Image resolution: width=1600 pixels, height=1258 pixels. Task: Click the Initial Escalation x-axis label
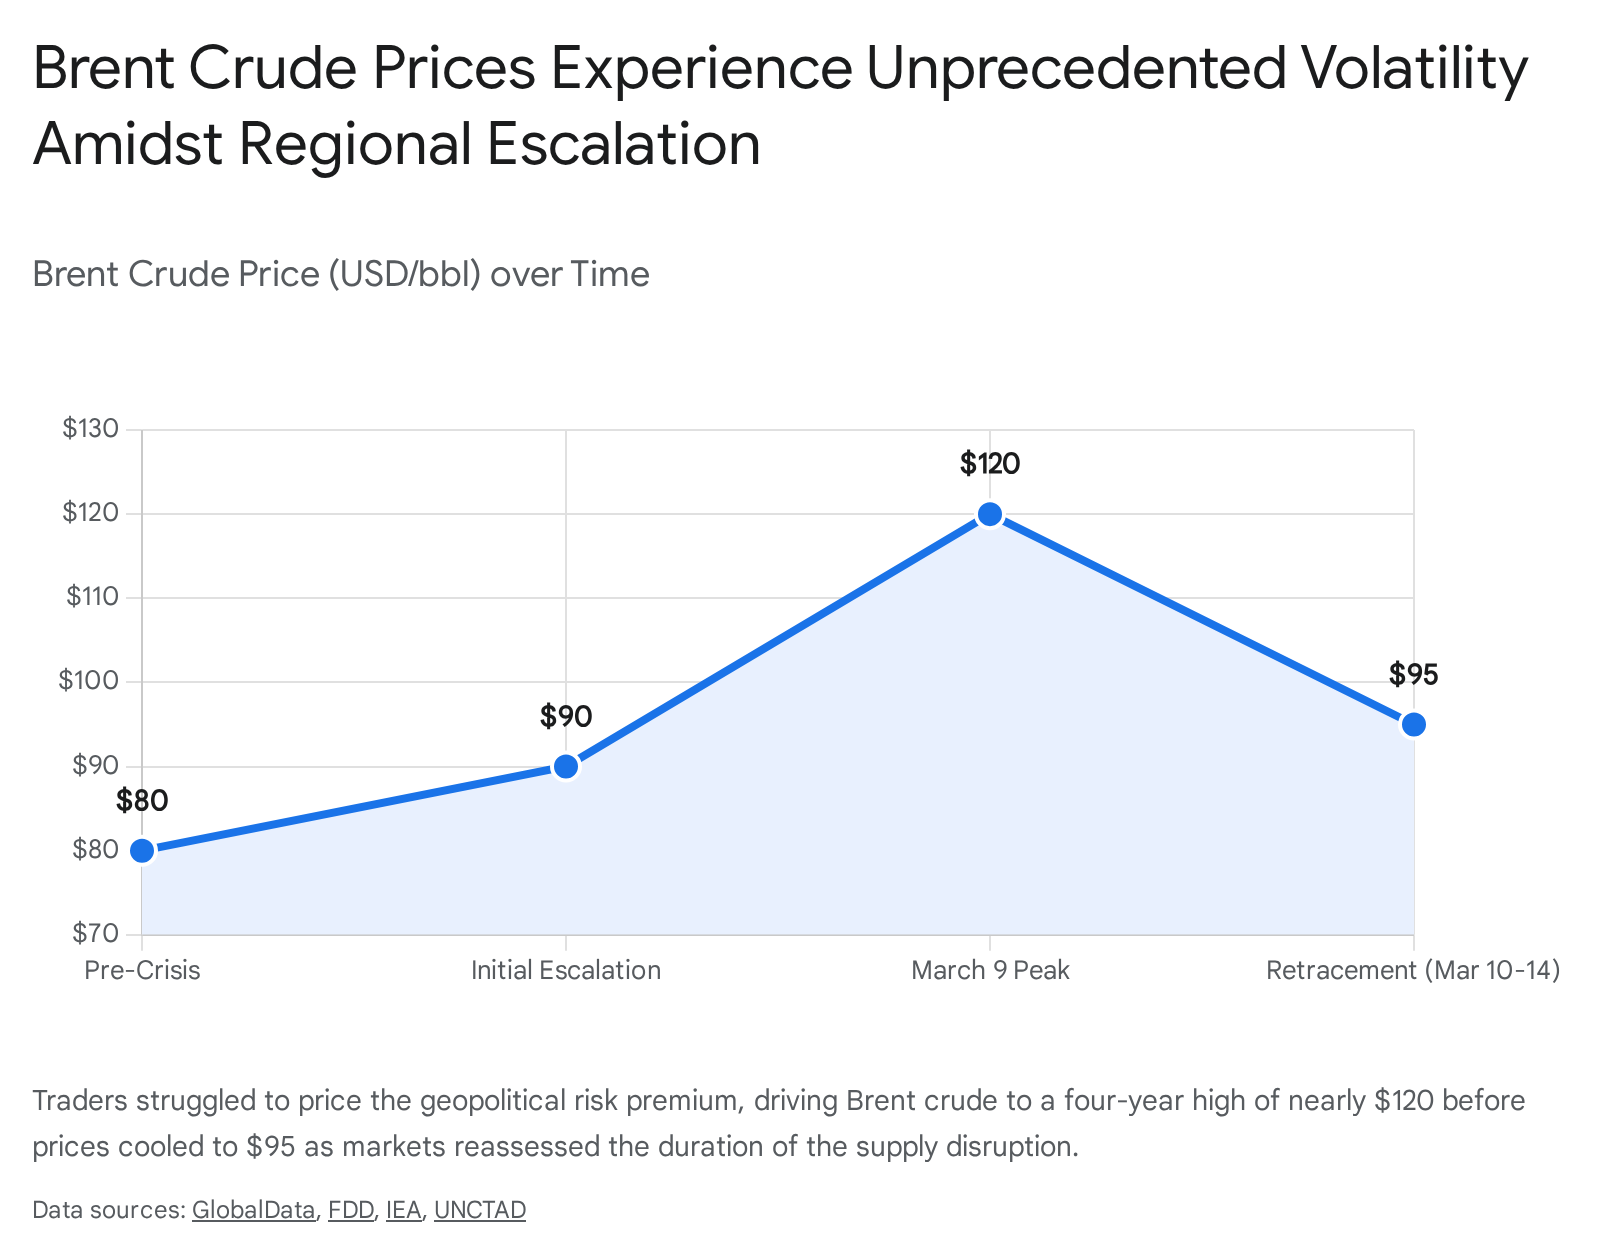pos(566,970)
